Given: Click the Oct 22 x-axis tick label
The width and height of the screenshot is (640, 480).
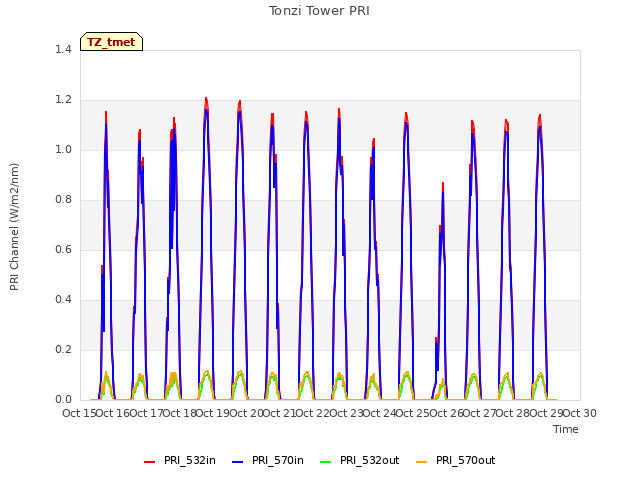Looking at the screenshot, I should [x=313, y=413].
